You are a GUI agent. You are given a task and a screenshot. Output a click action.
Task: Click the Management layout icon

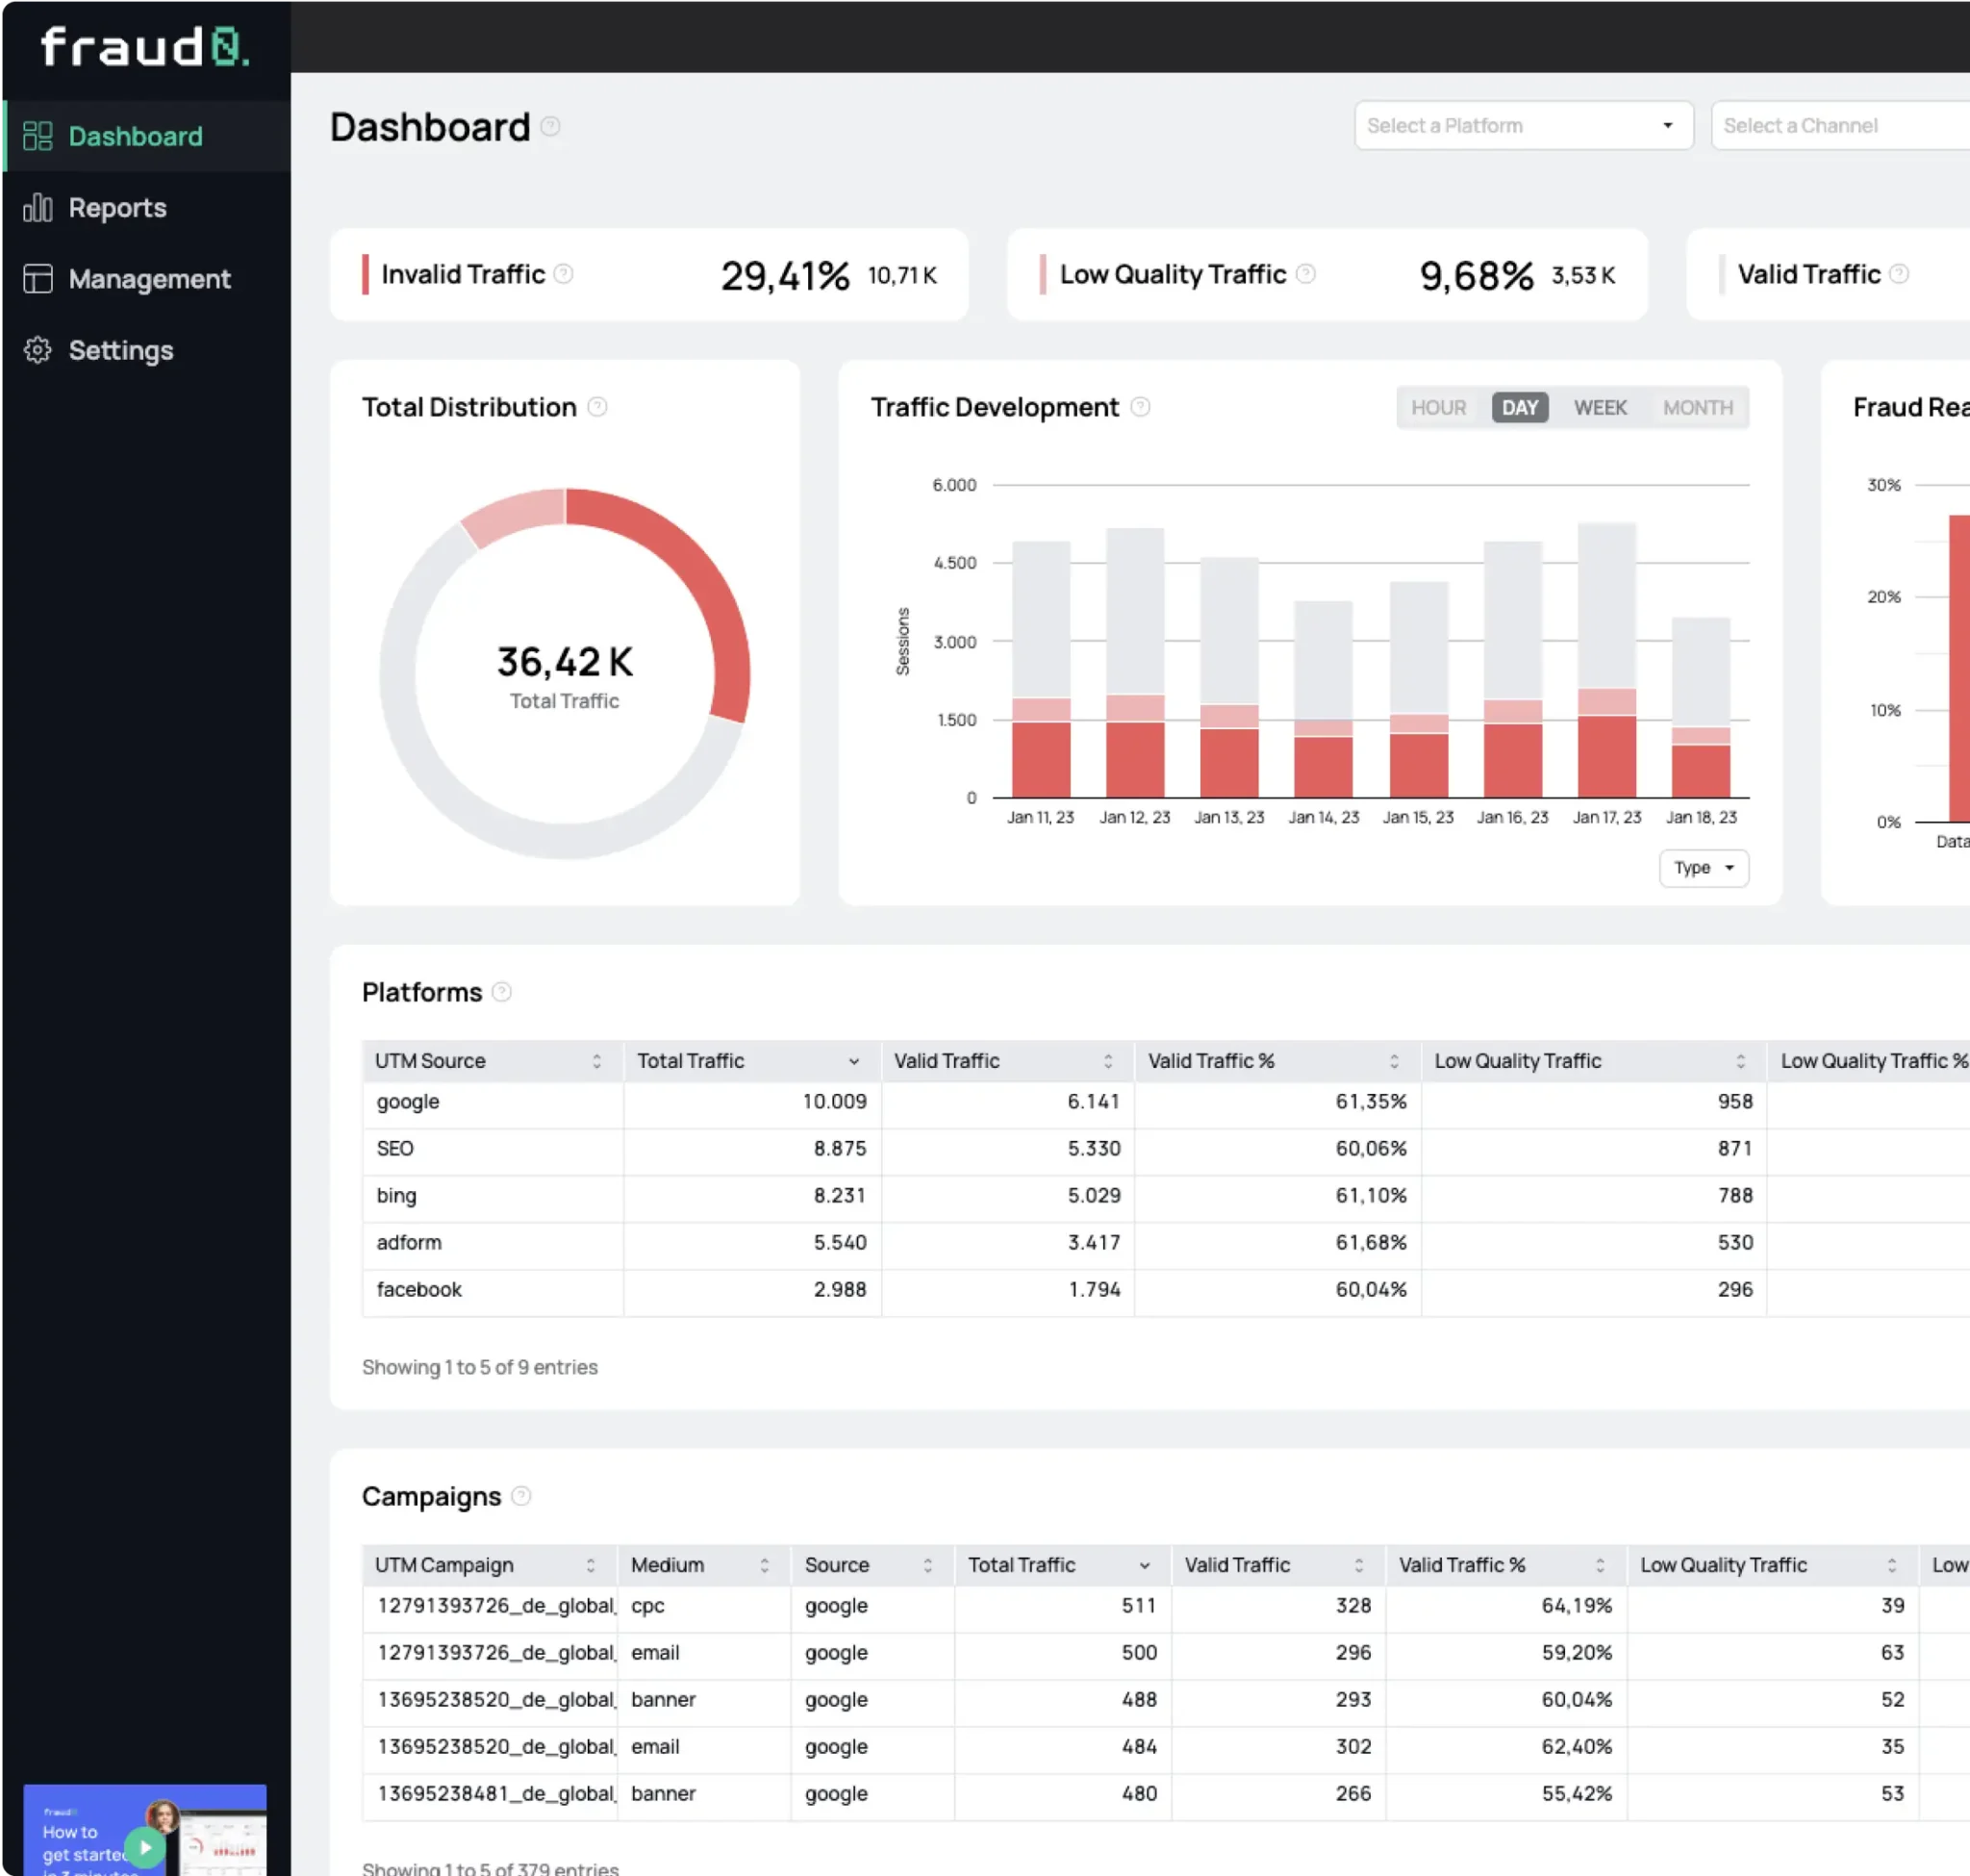pyautogui.click(x=37, y=279)
